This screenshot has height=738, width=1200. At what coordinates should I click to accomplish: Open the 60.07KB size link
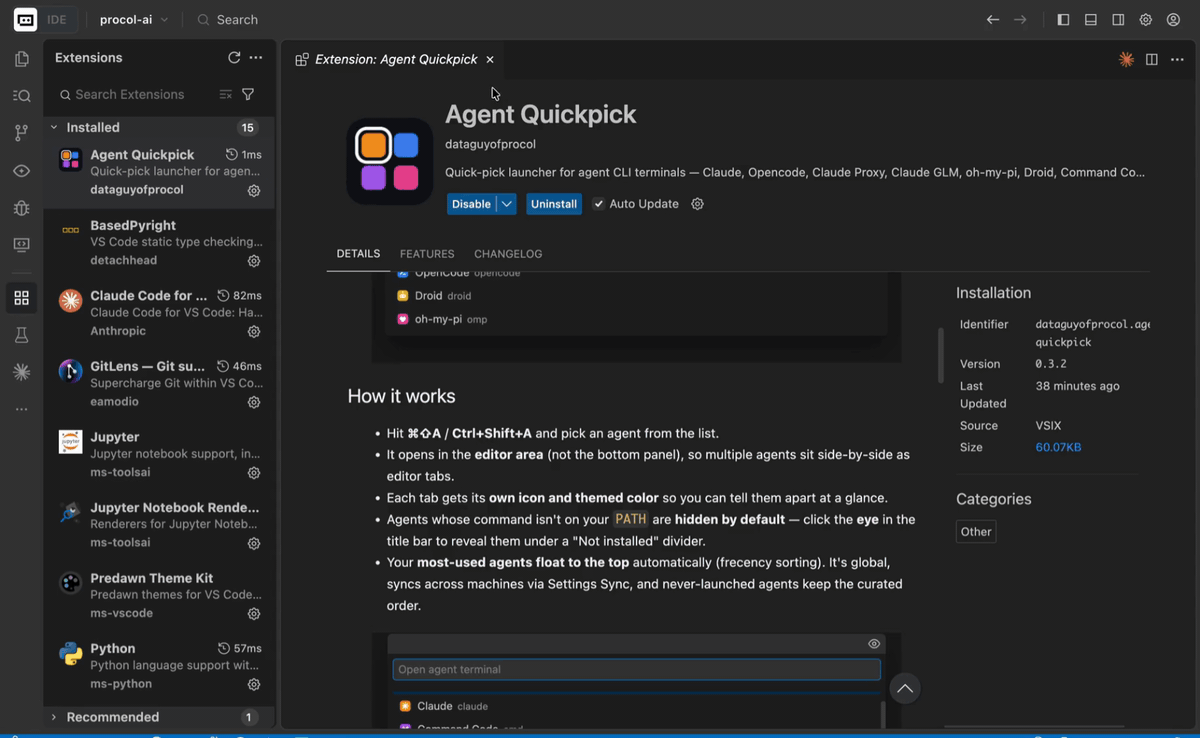tap(1058, 447)
